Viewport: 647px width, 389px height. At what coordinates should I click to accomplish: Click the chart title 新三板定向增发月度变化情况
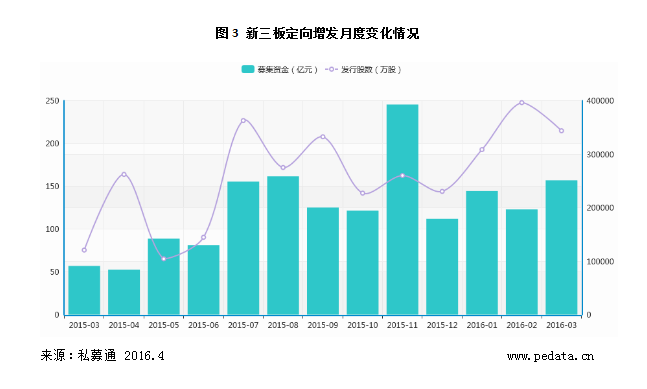332,33
